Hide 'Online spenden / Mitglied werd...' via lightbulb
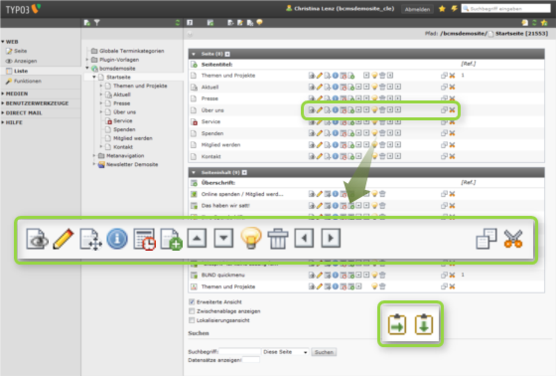The image size is (556, 376). tap(374, 194)
